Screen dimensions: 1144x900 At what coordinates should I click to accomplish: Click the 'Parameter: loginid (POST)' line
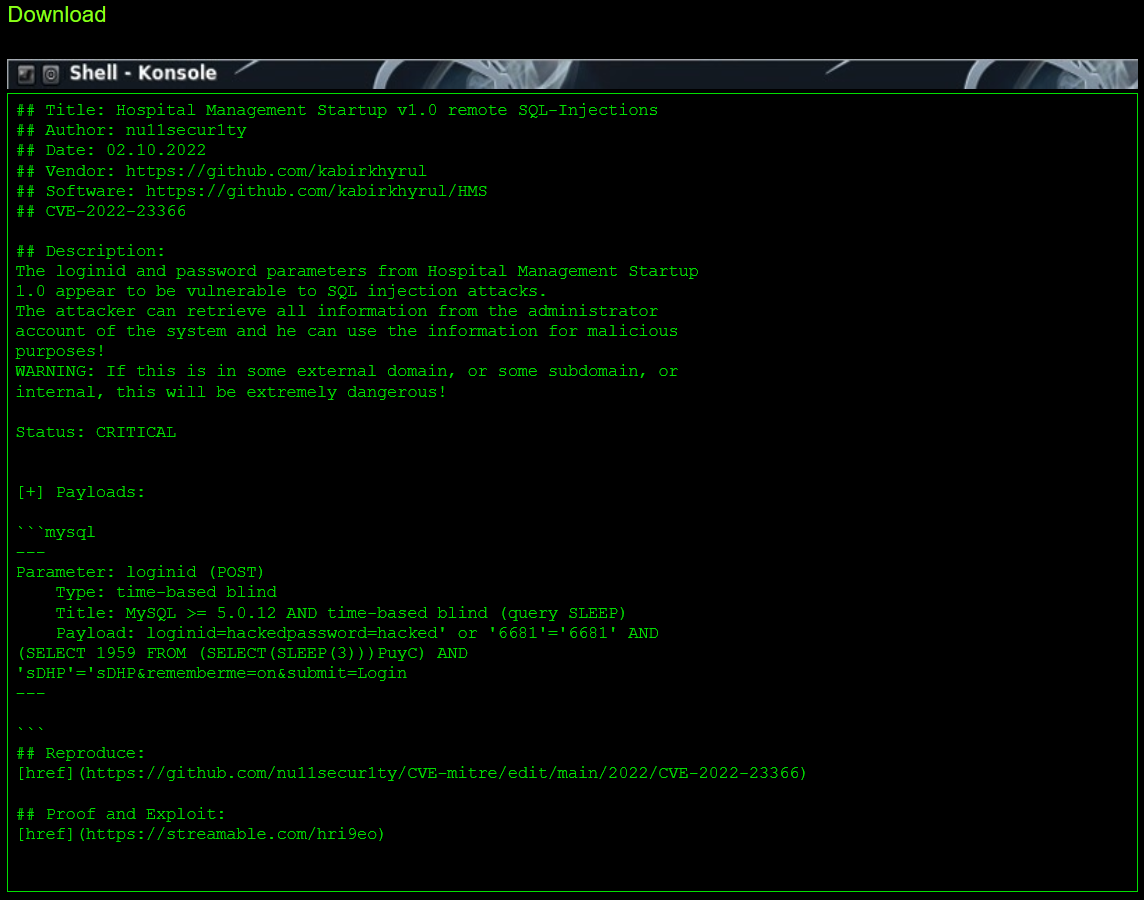tap(140, 573)
